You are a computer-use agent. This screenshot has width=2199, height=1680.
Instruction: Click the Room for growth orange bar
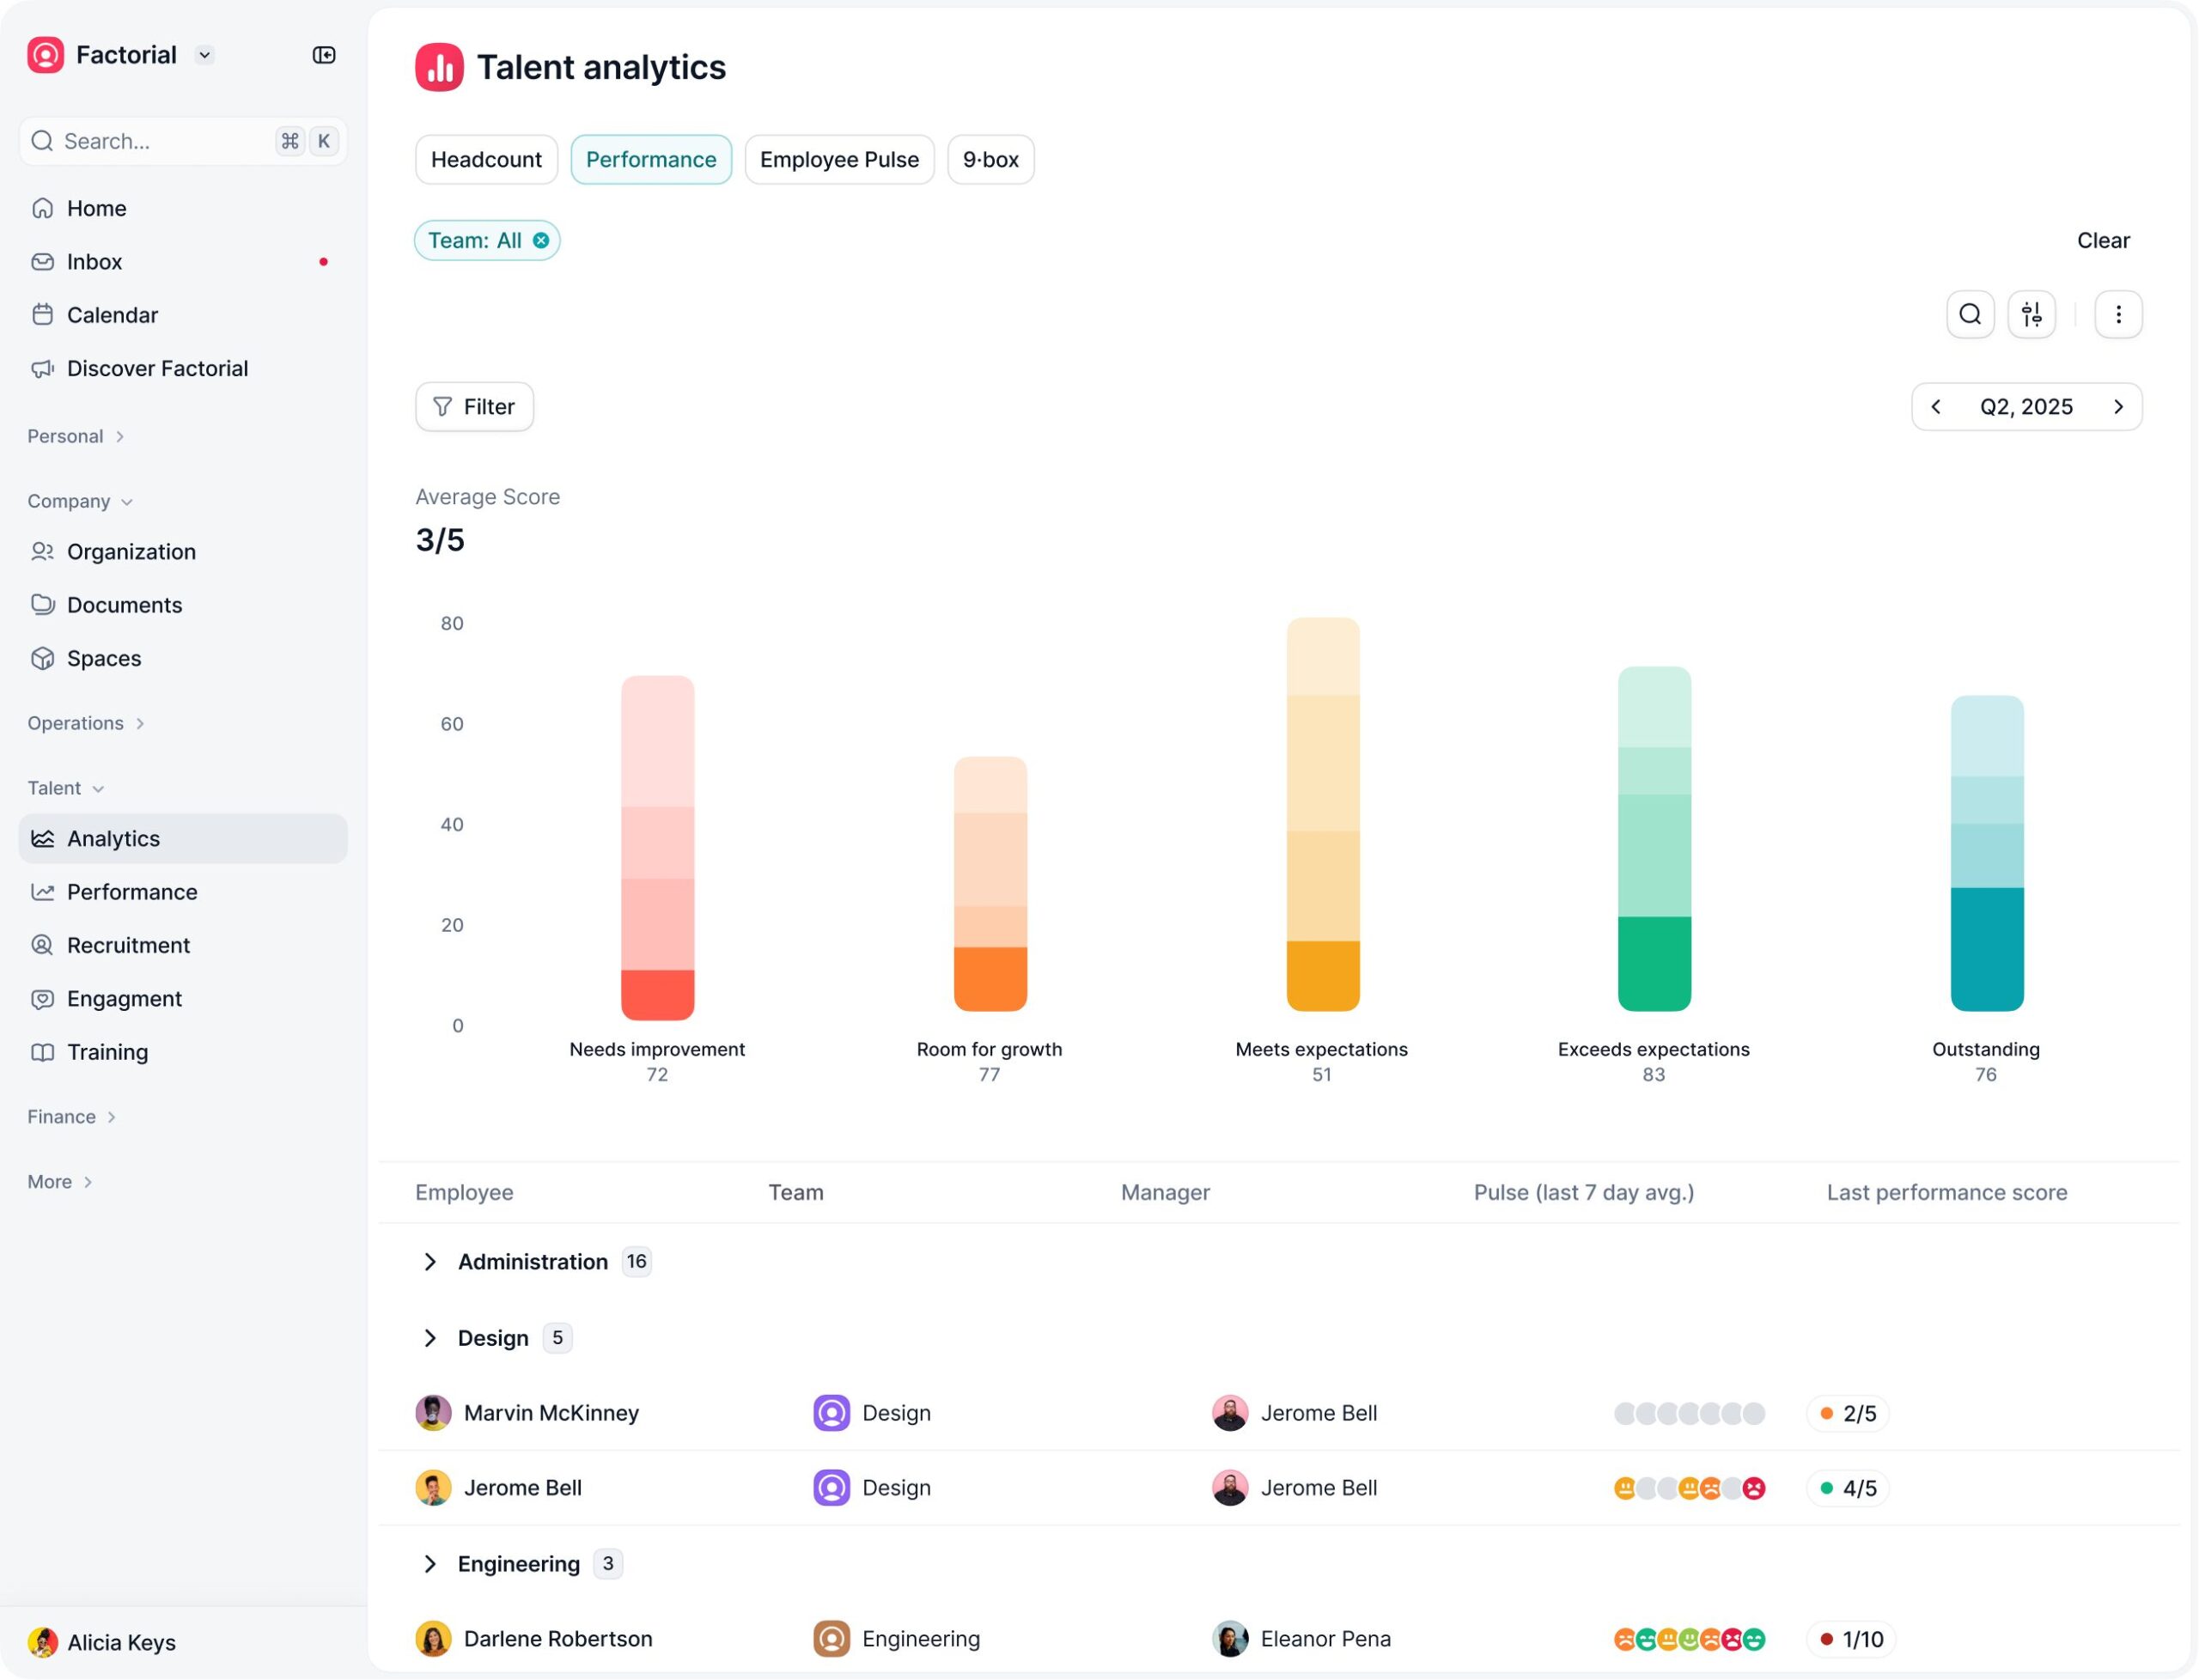click(990, 883)
